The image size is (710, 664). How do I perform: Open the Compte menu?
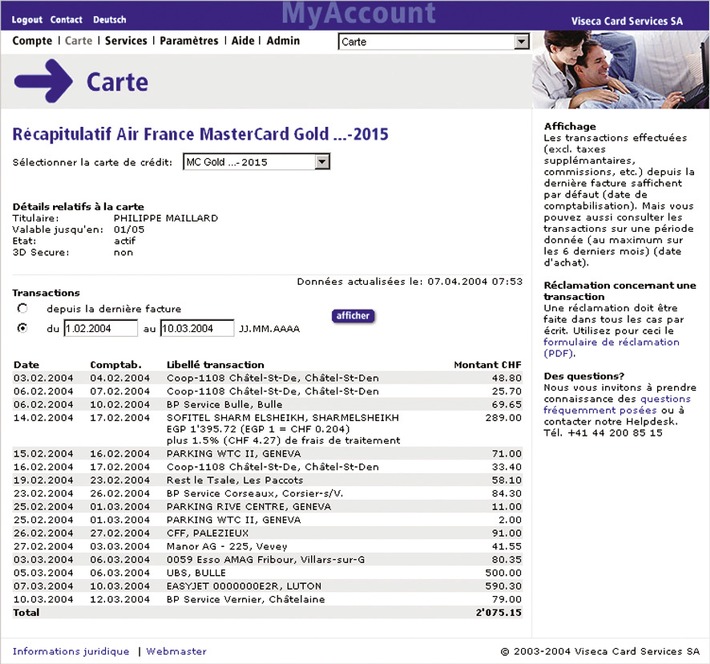(32, 41)
